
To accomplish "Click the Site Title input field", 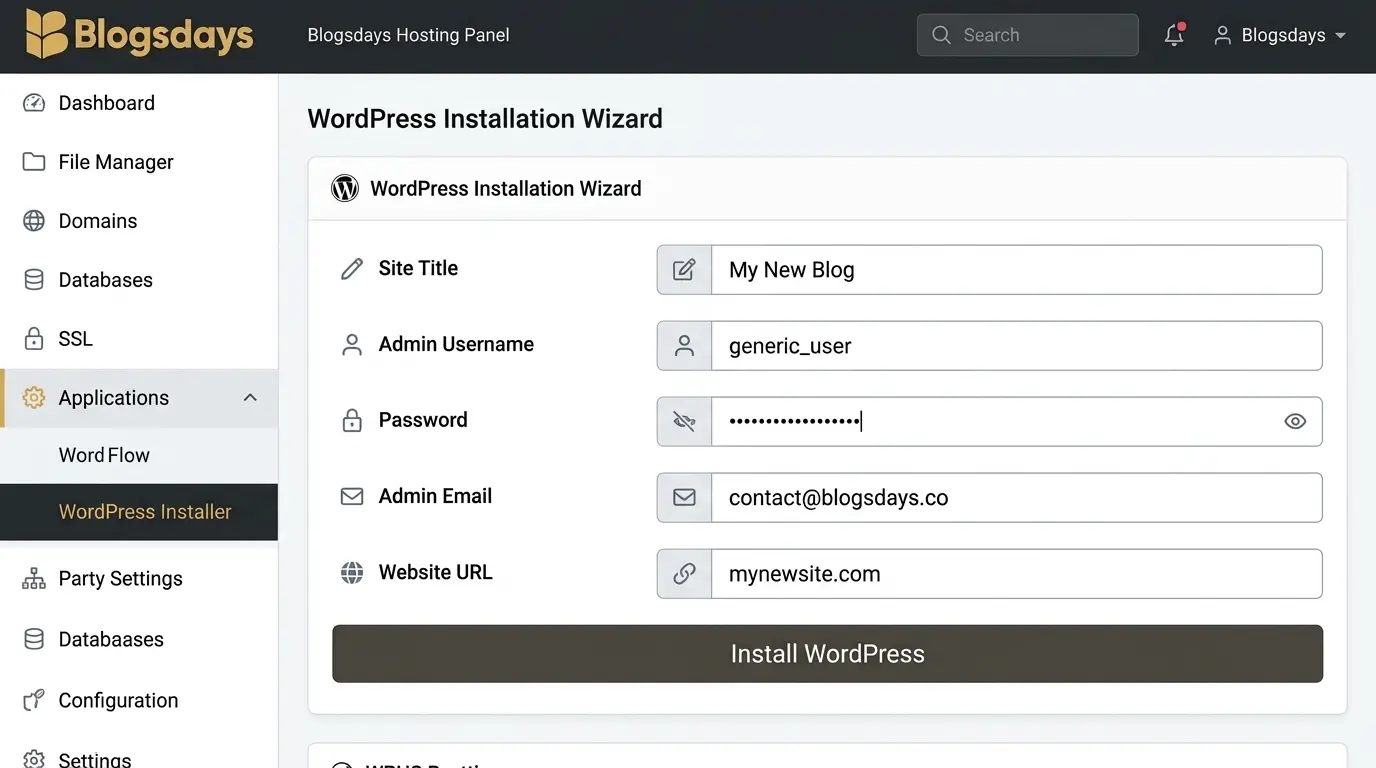I will (1016, 270).
